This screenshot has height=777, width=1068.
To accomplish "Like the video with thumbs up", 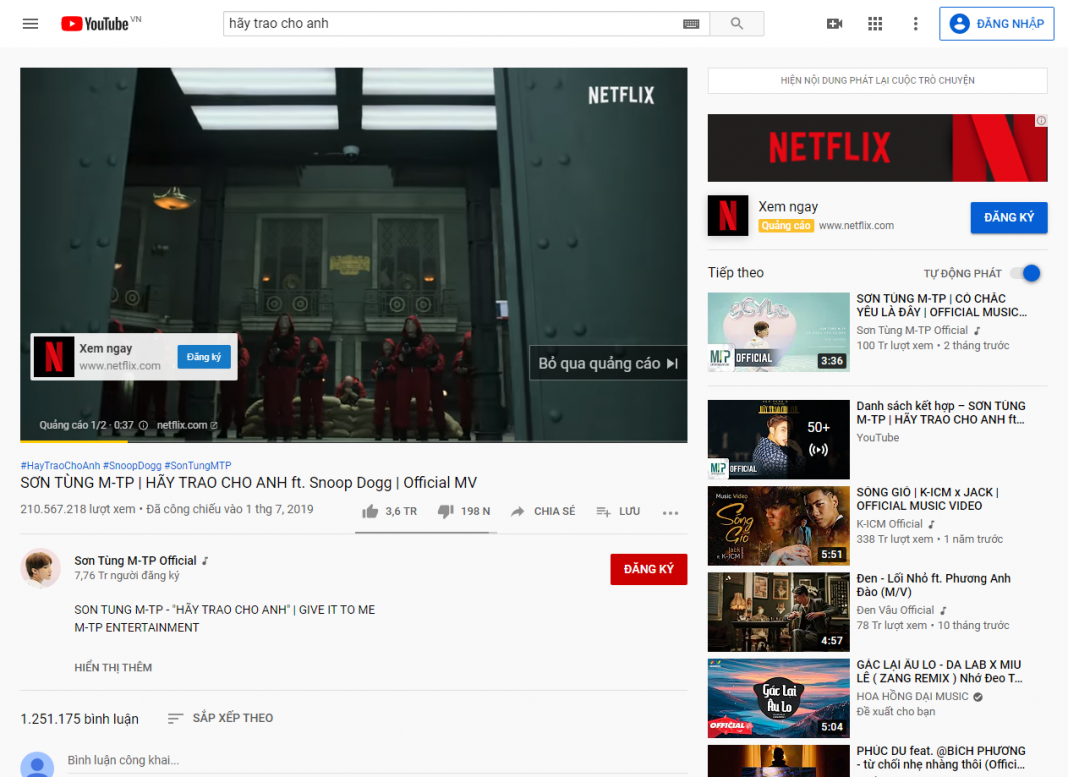I will (x=371, y=511).
